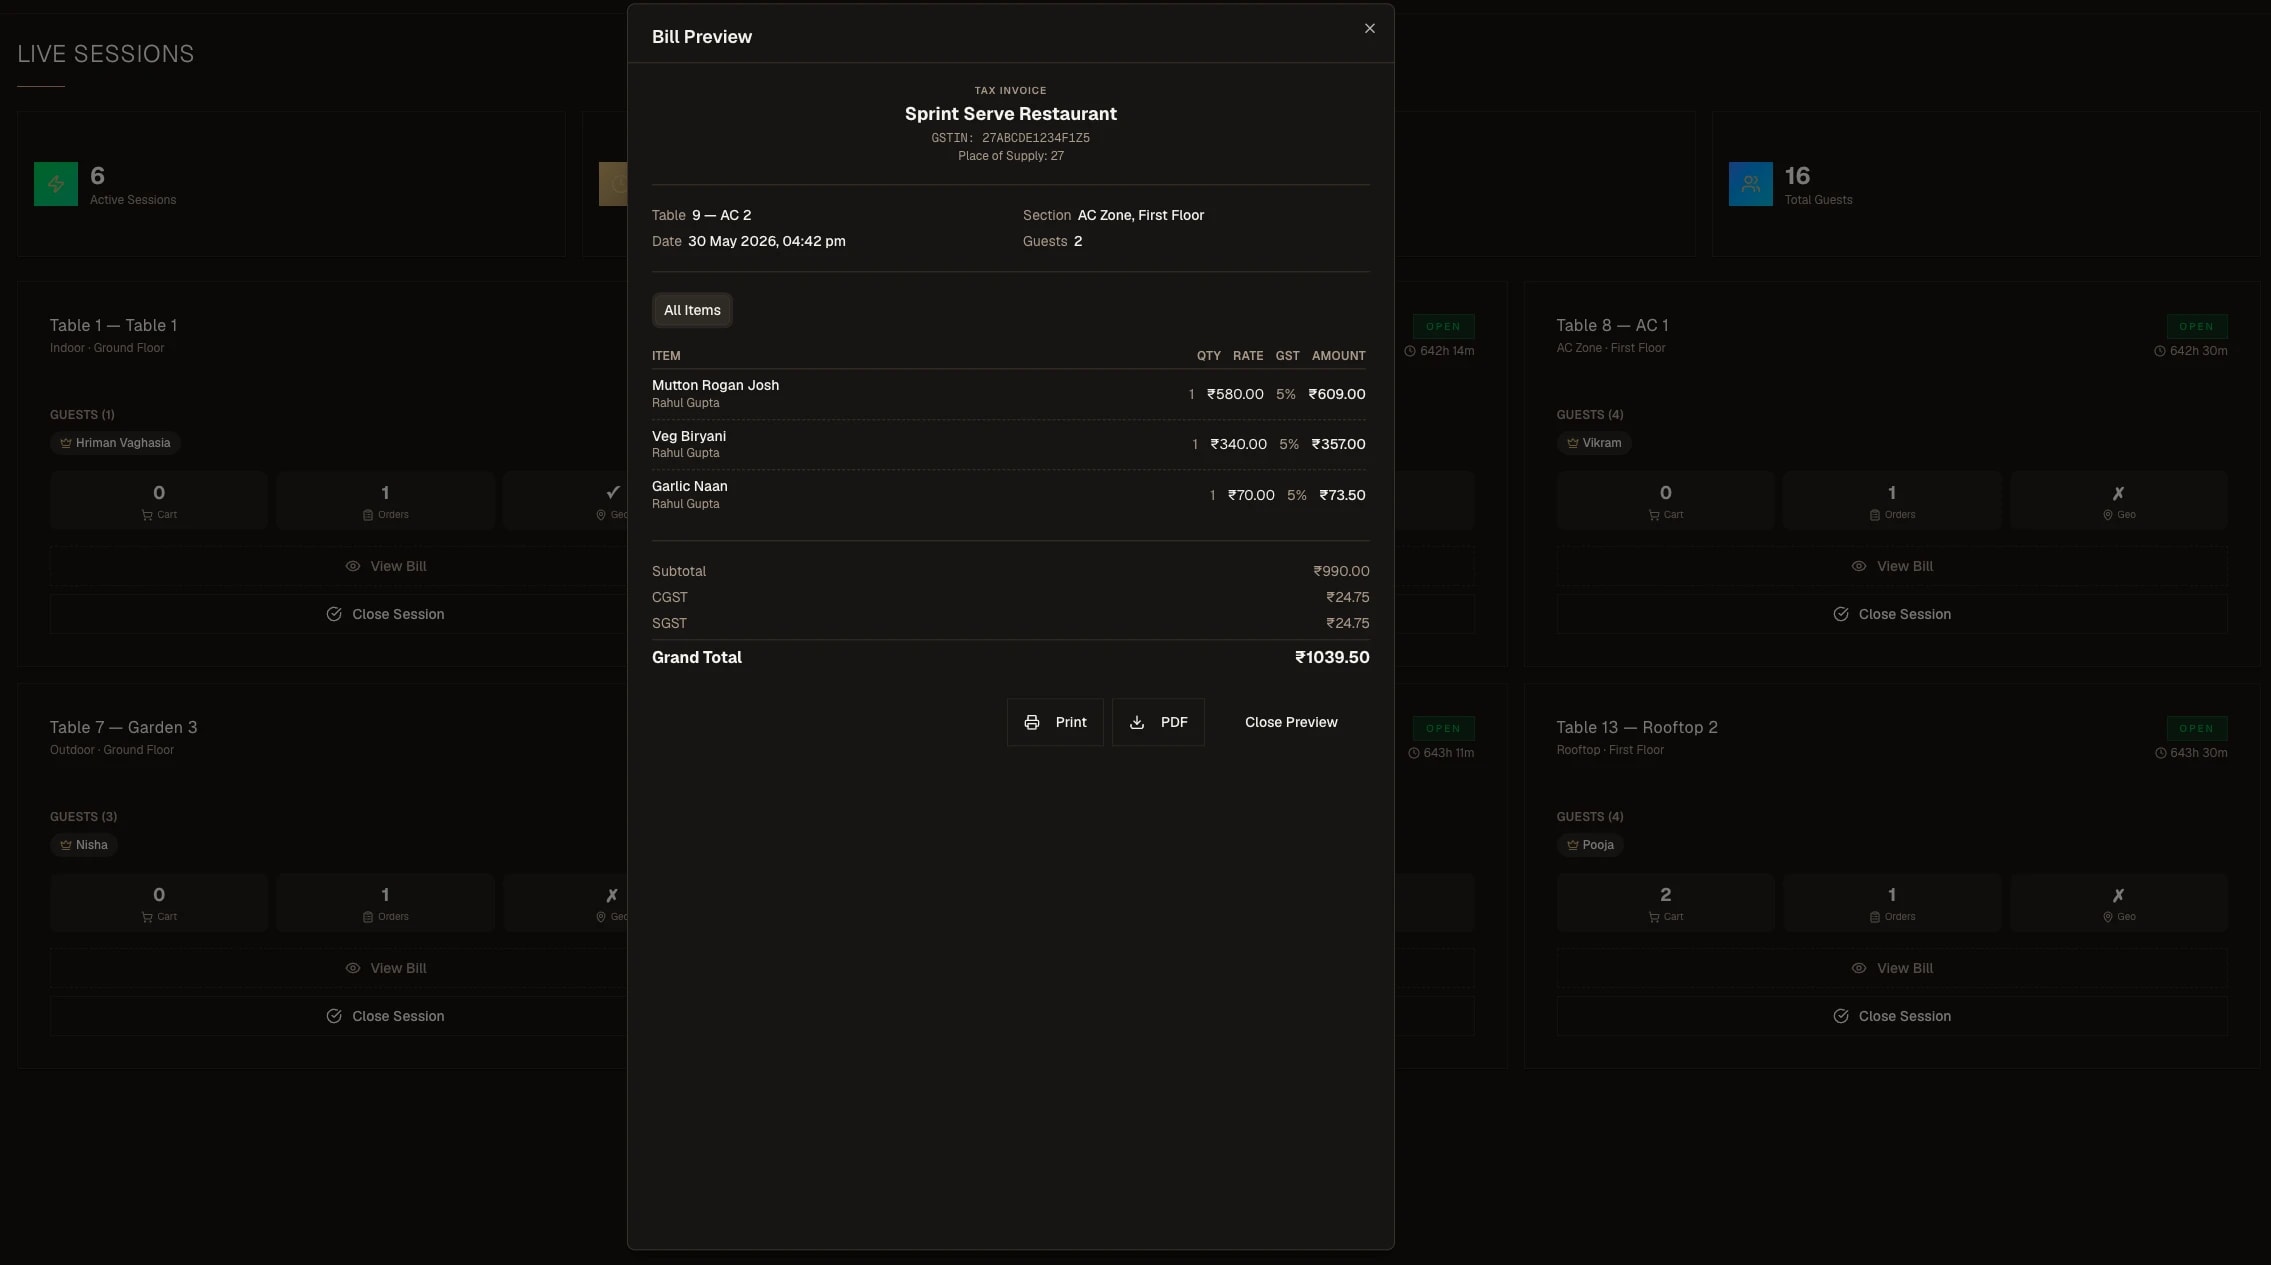
Task: Open View Bill for Table 13 — Rooftop 2
Action: (x=1891, y=968)
